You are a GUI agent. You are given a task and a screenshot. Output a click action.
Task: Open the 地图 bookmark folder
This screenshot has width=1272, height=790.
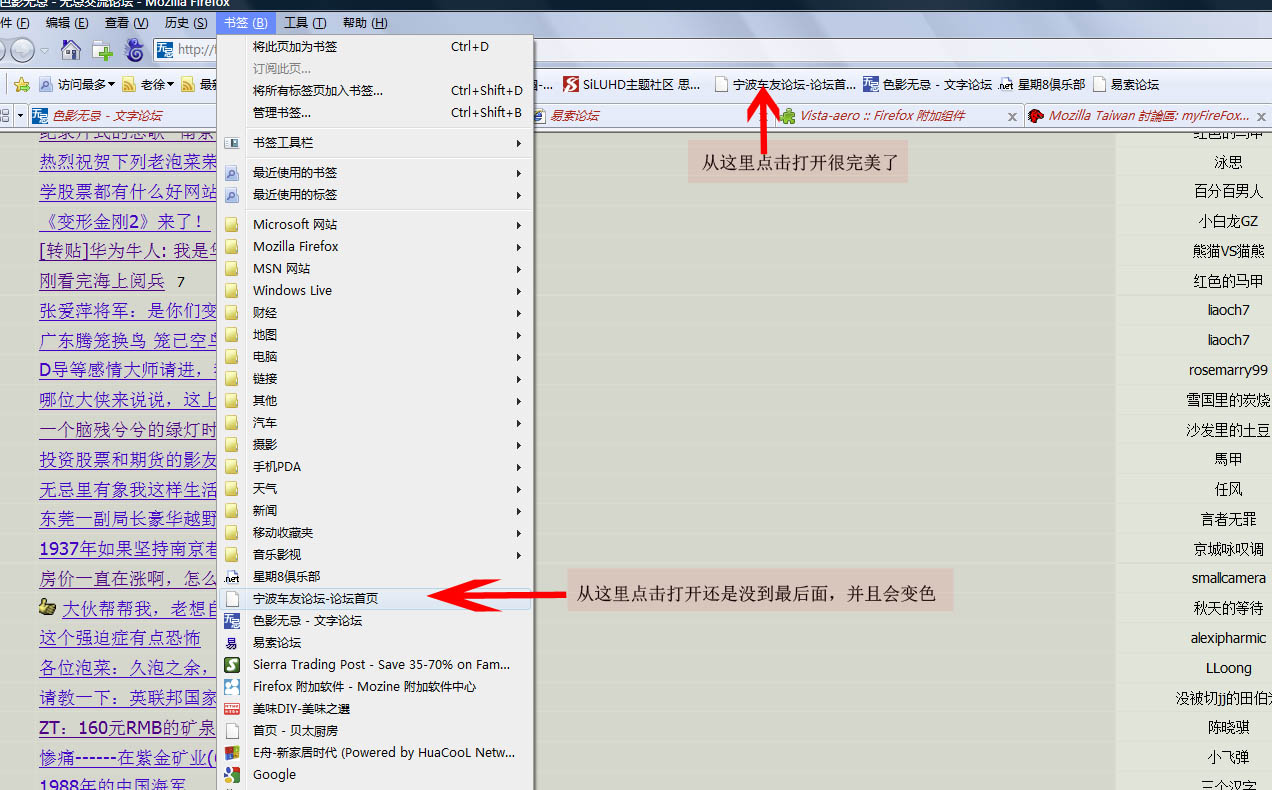click(375, 335)
